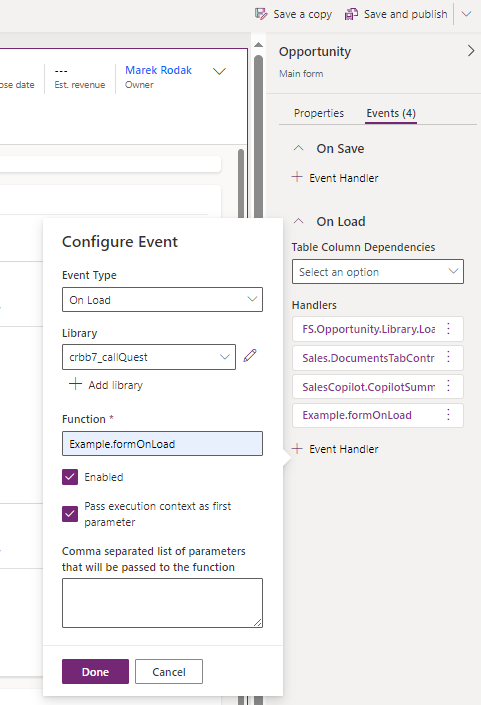Open the Event Type dropdown
481x705 pixels.
(162, 299)
